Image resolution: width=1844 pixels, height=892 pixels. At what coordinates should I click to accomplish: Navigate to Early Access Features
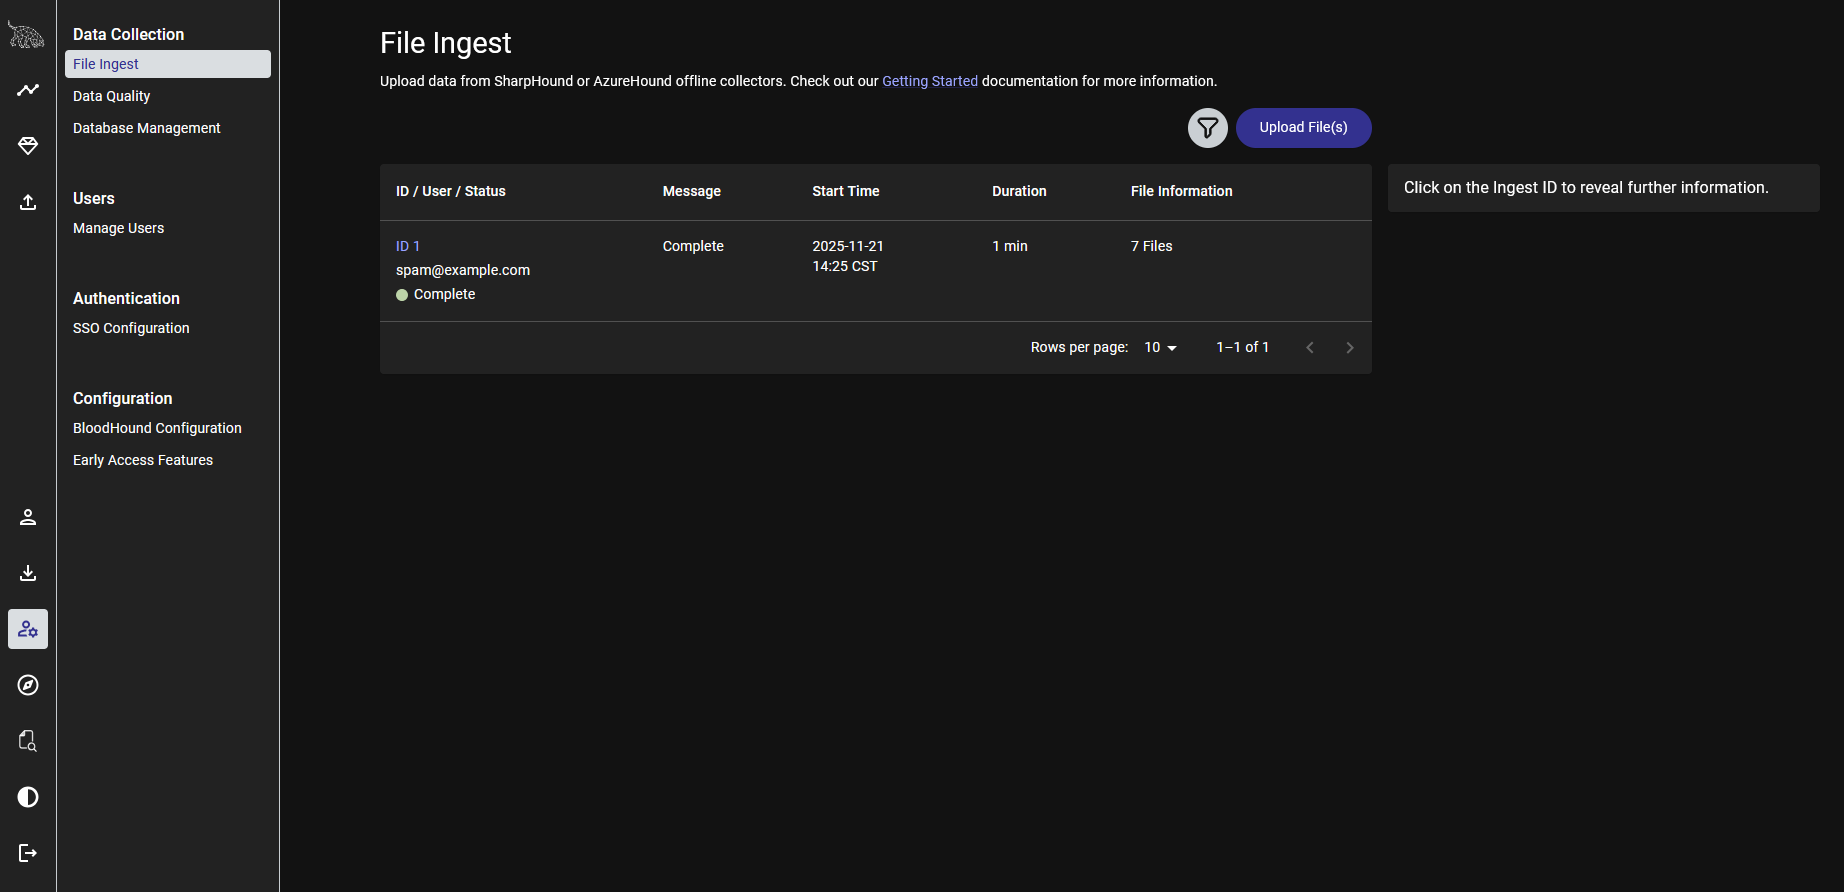pyautogui.click(x=143, y=460)
